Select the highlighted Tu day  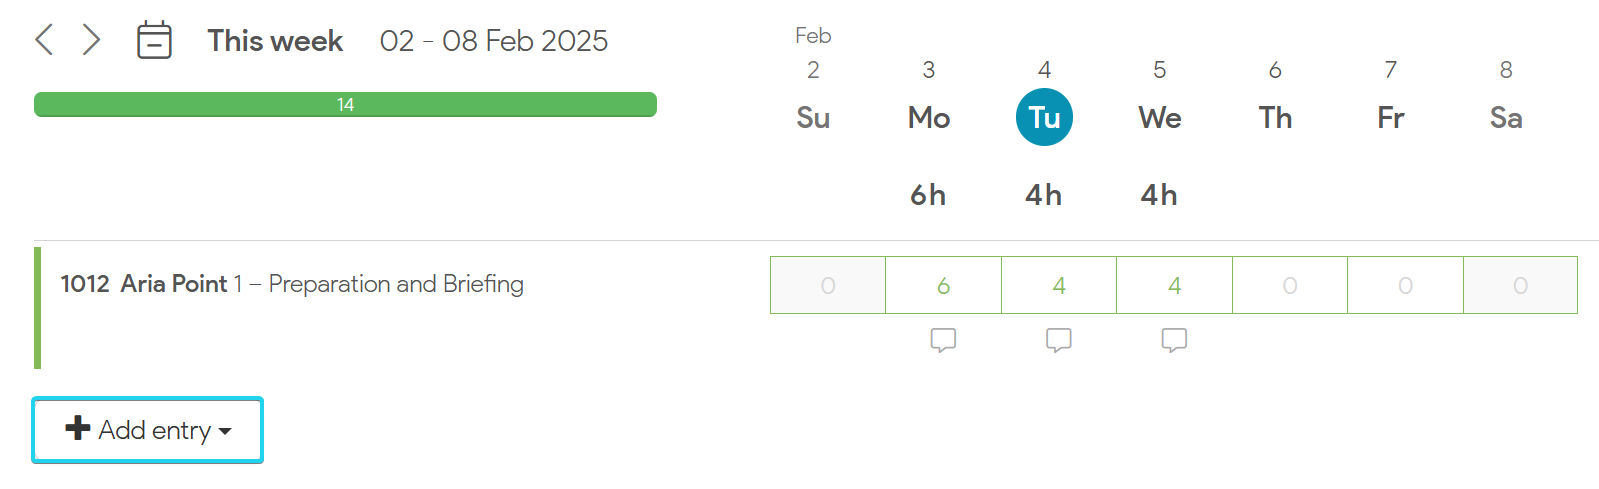click(1044, 117)
